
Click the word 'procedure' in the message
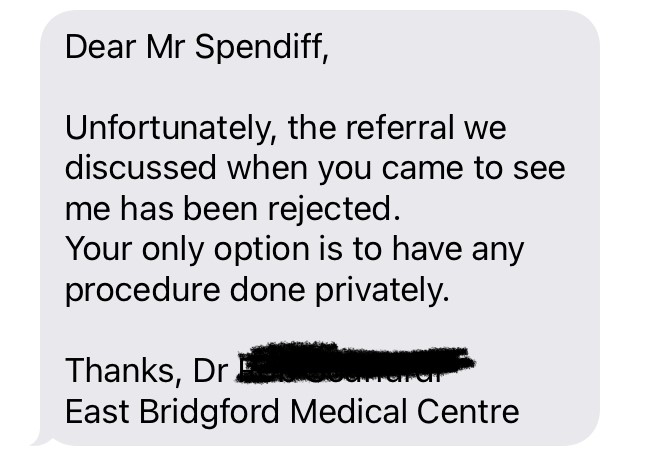tap(143, 291)
